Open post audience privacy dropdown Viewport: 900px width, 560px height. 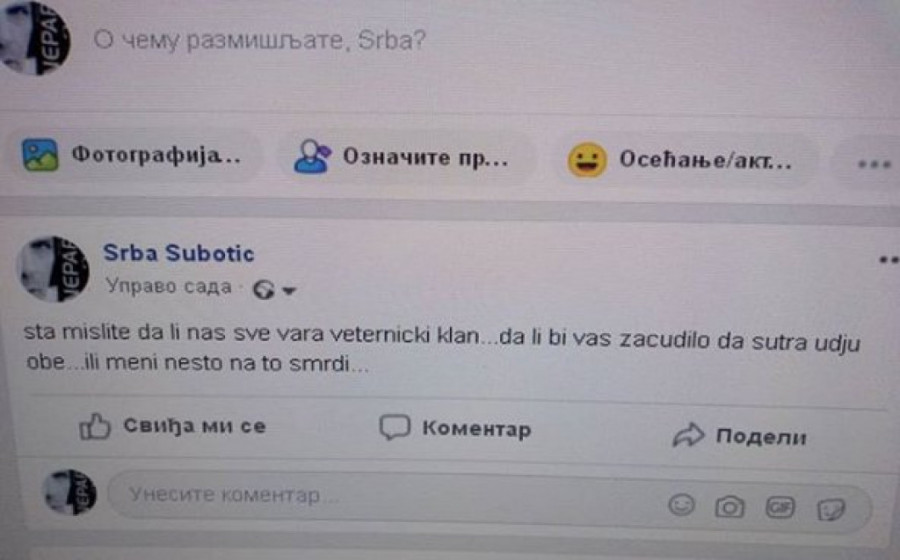(x=274, y=290)
